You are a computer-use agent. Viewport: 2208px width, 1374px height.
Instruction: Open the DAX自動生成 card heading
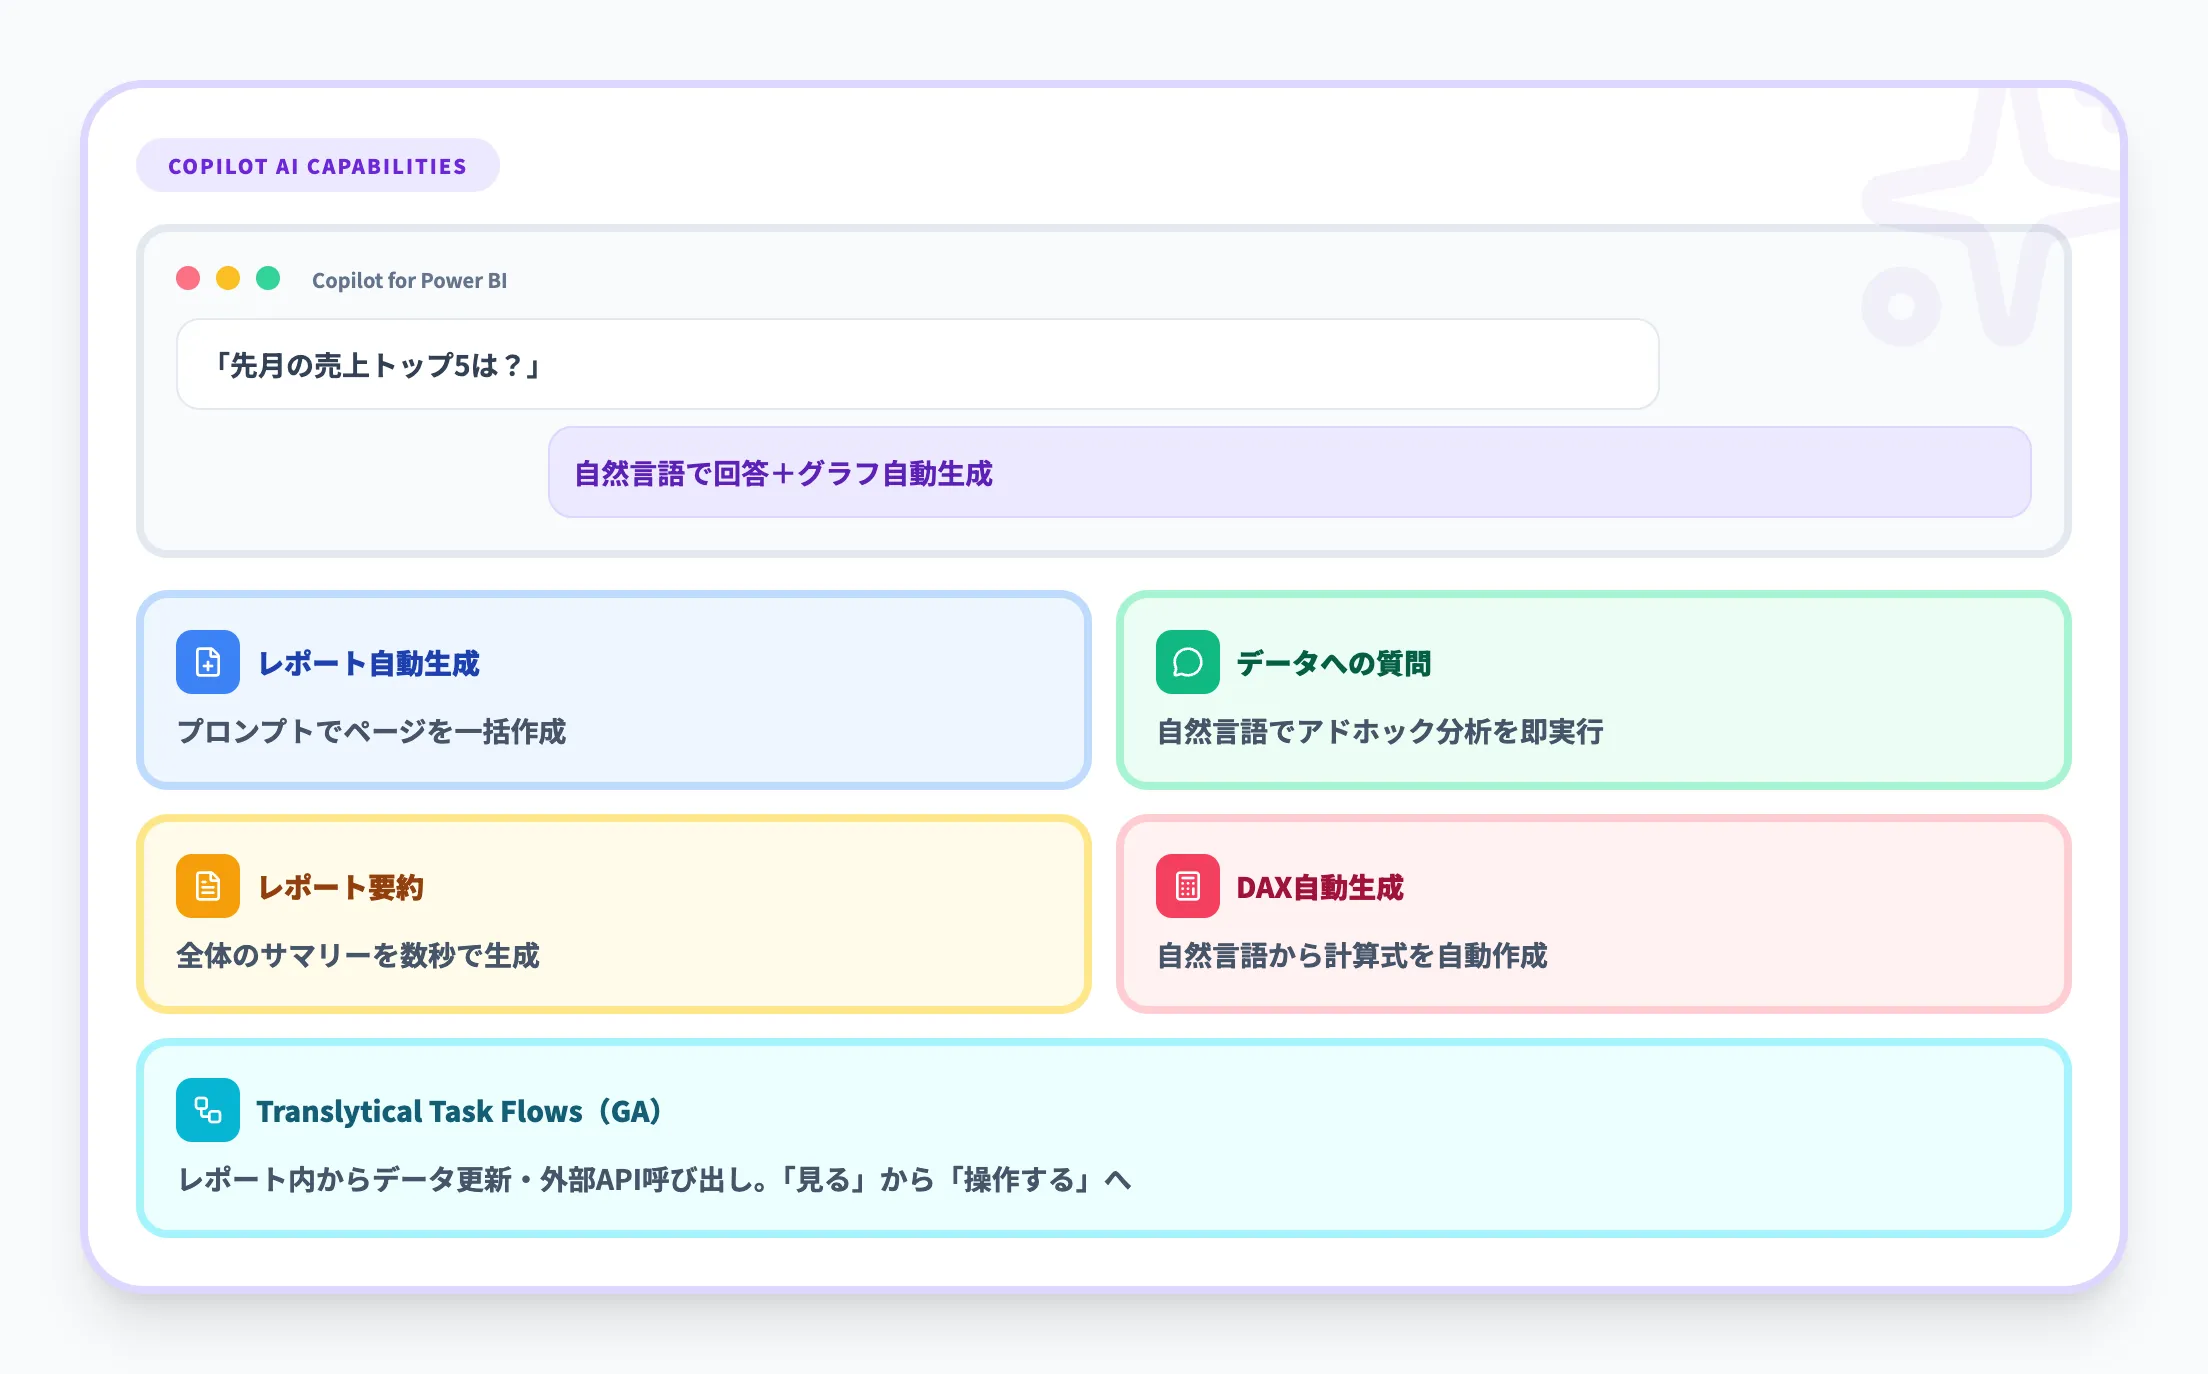coord(1320,887)
